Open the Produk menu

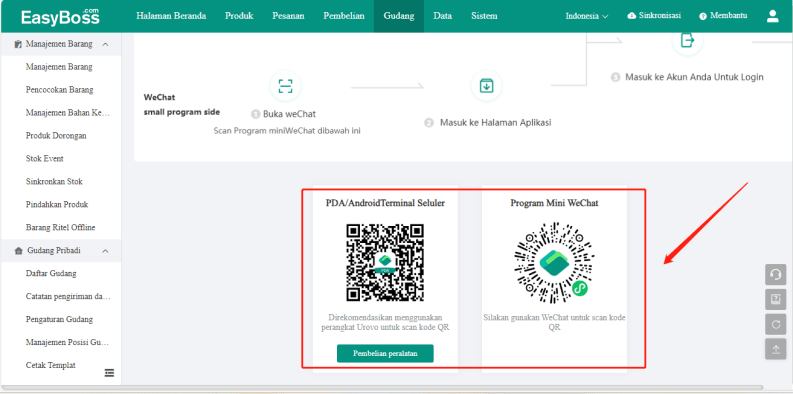(x=239, y=16)
